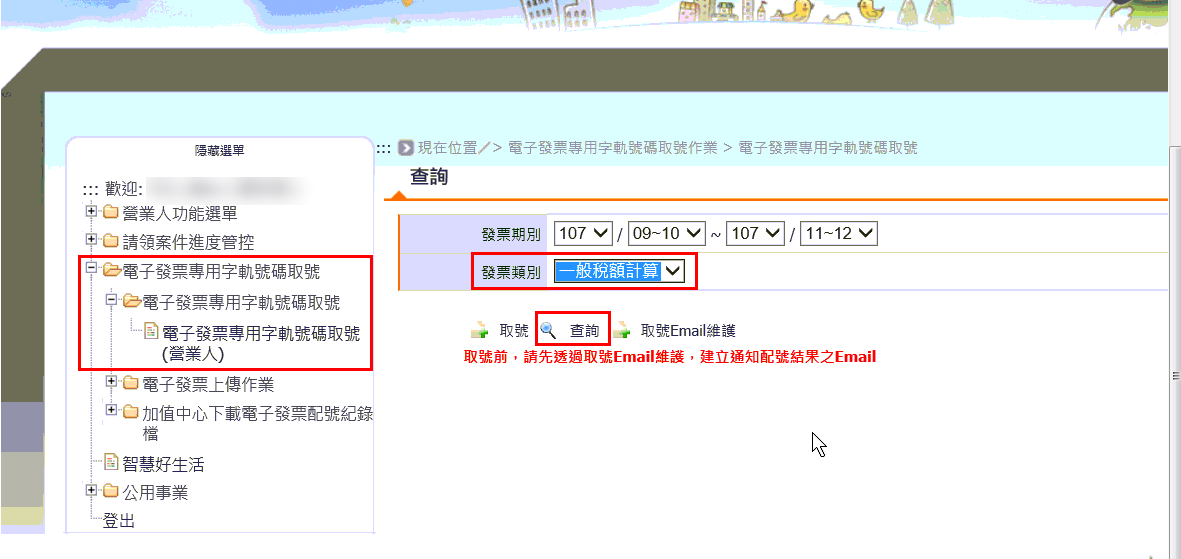Click 請領案件進度管控 menu label

pos(188,243)
